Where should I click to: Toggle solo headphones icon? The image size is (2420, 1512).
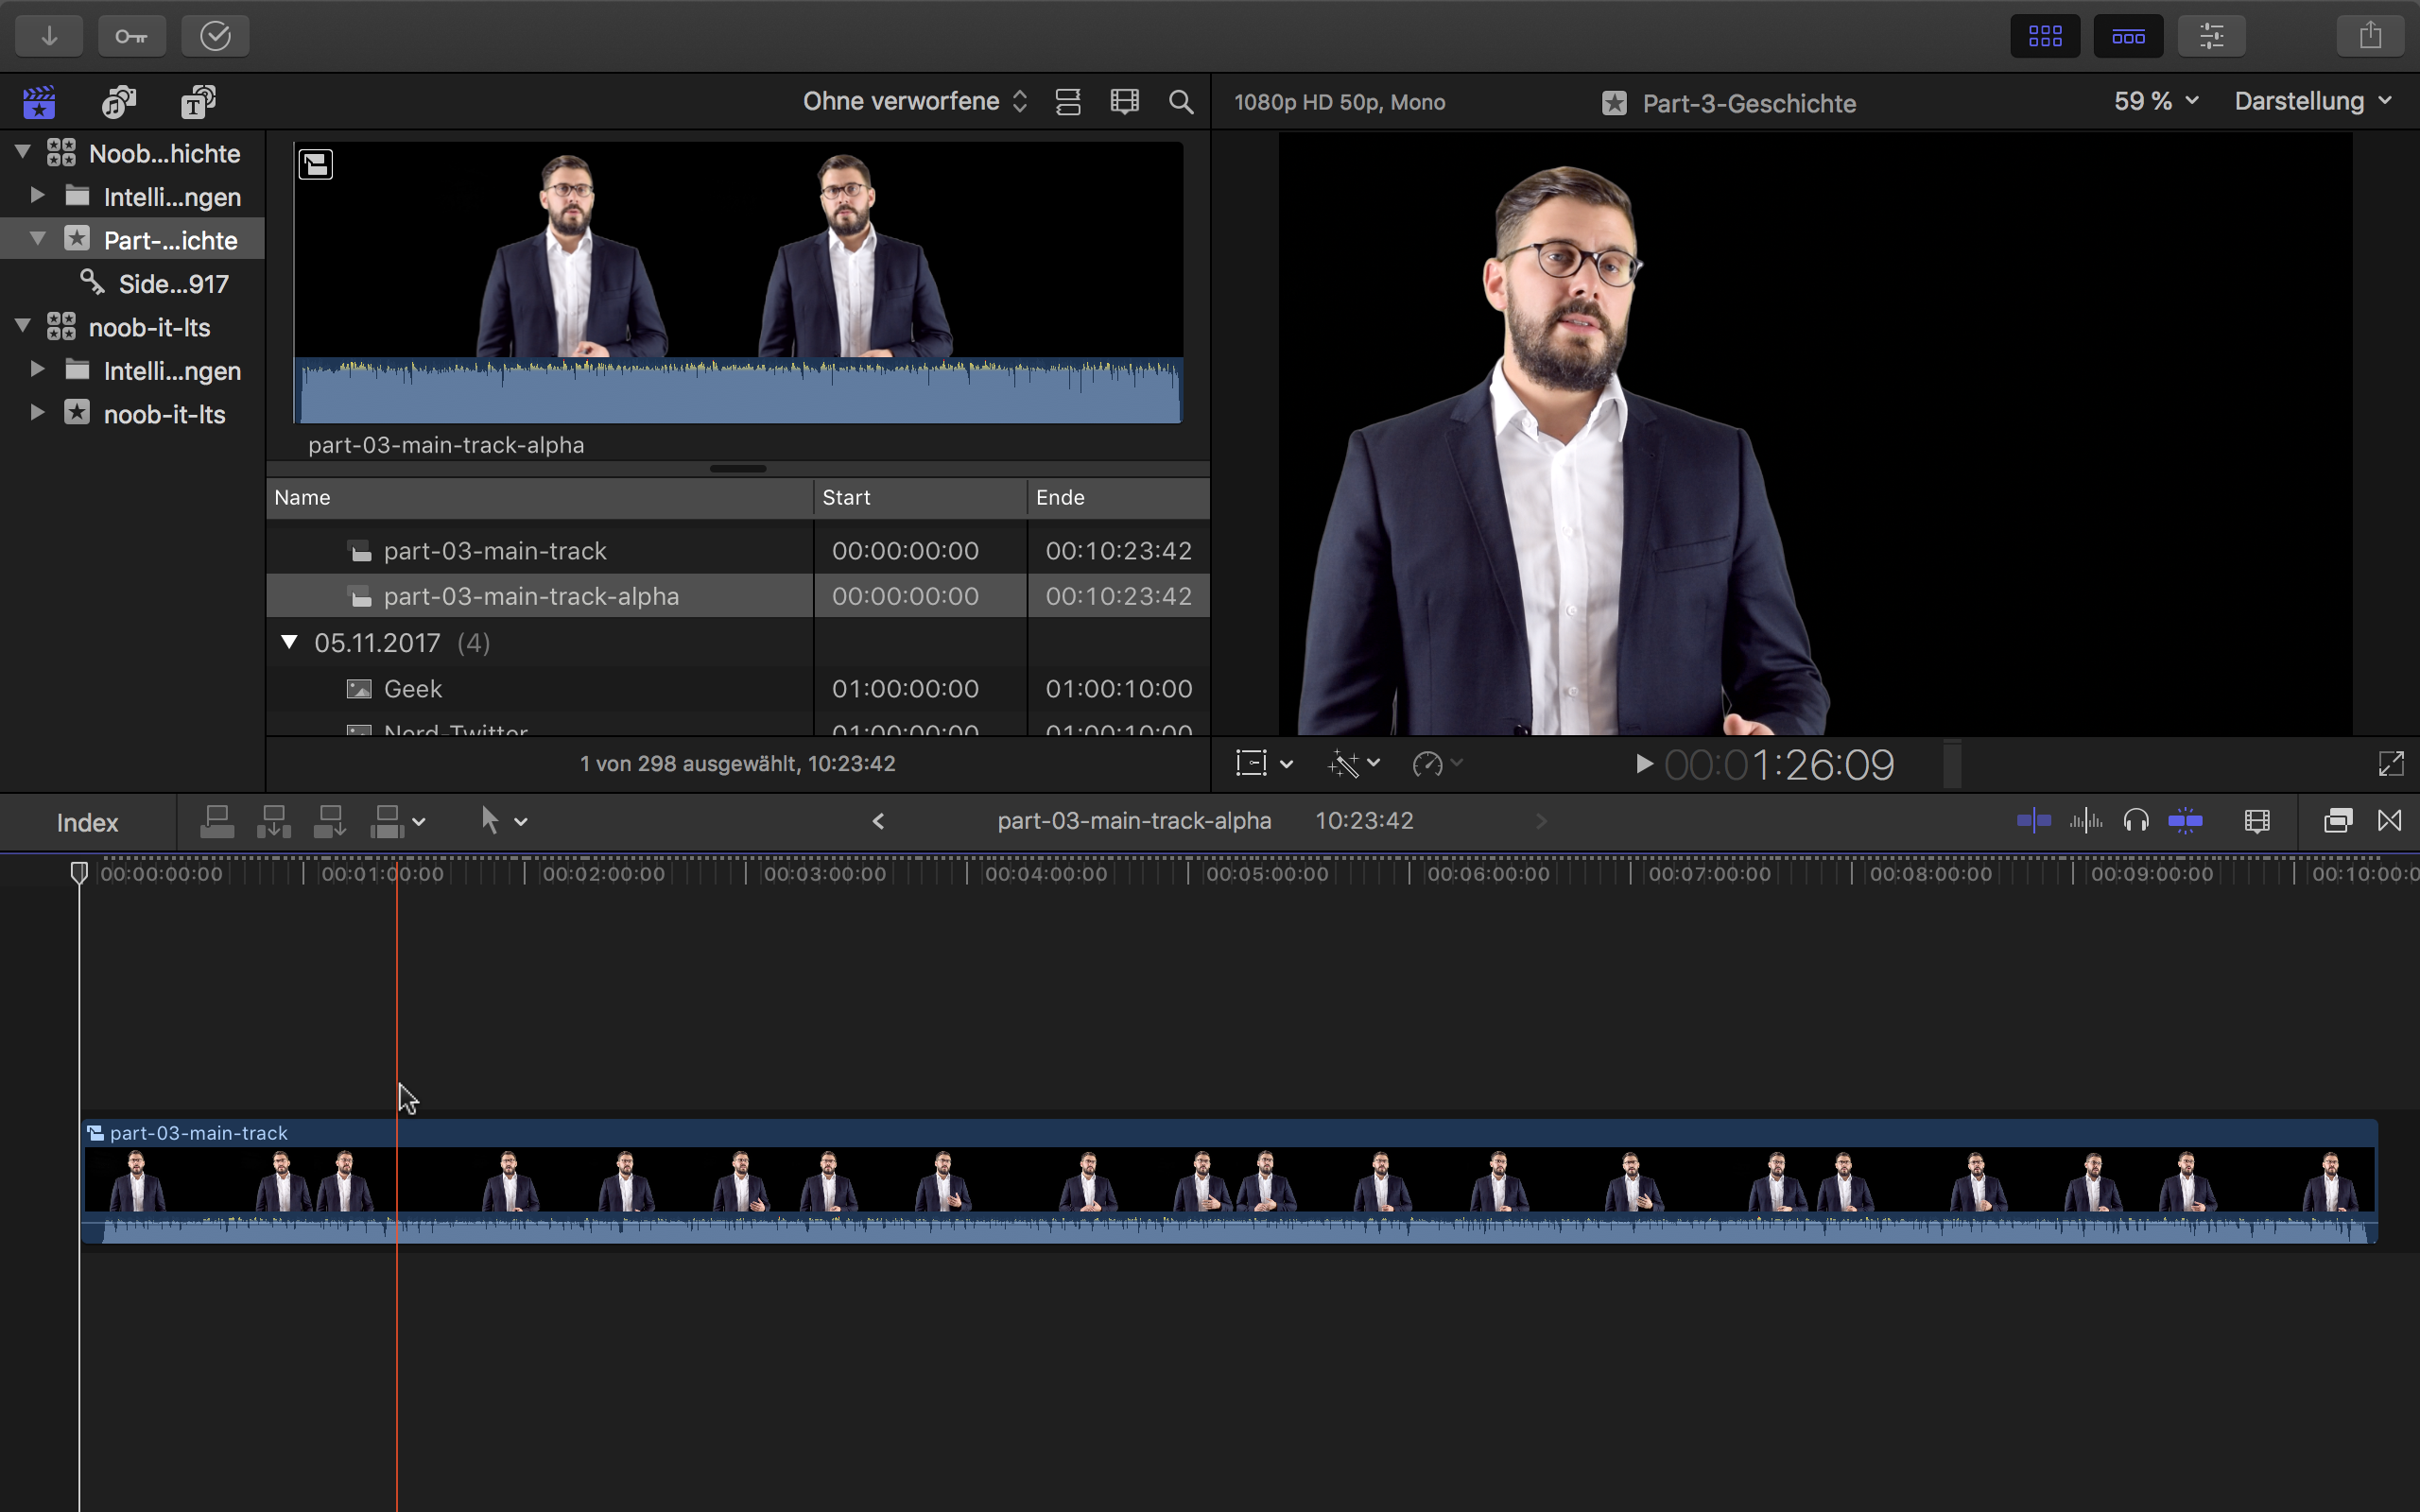click(x=2136, y=822)
